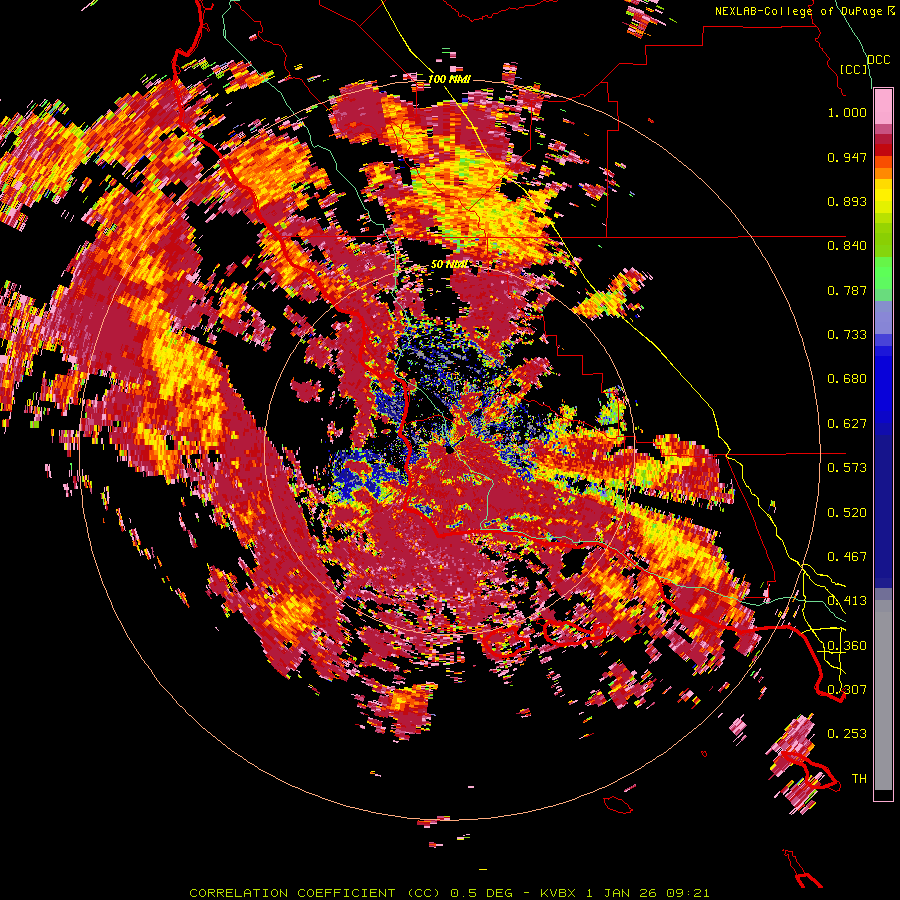Click the 0.627 scale value
Image resolution: width=900 pixels, height=900 pixels.
click(x=847, y=423)
